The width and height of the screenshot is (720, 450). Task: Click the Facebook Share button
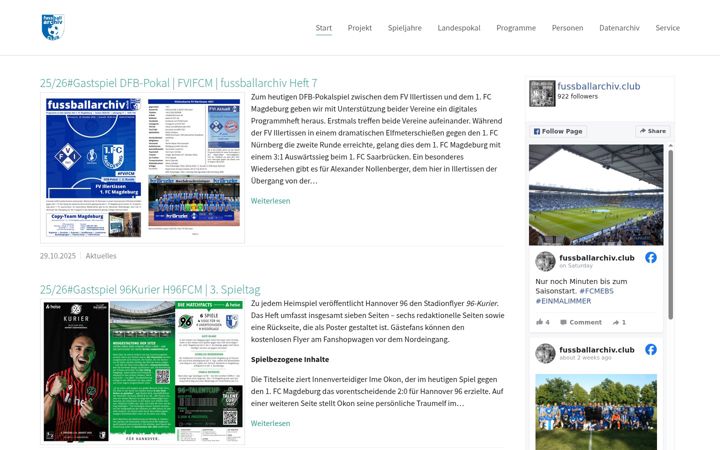tap(652, 131)
